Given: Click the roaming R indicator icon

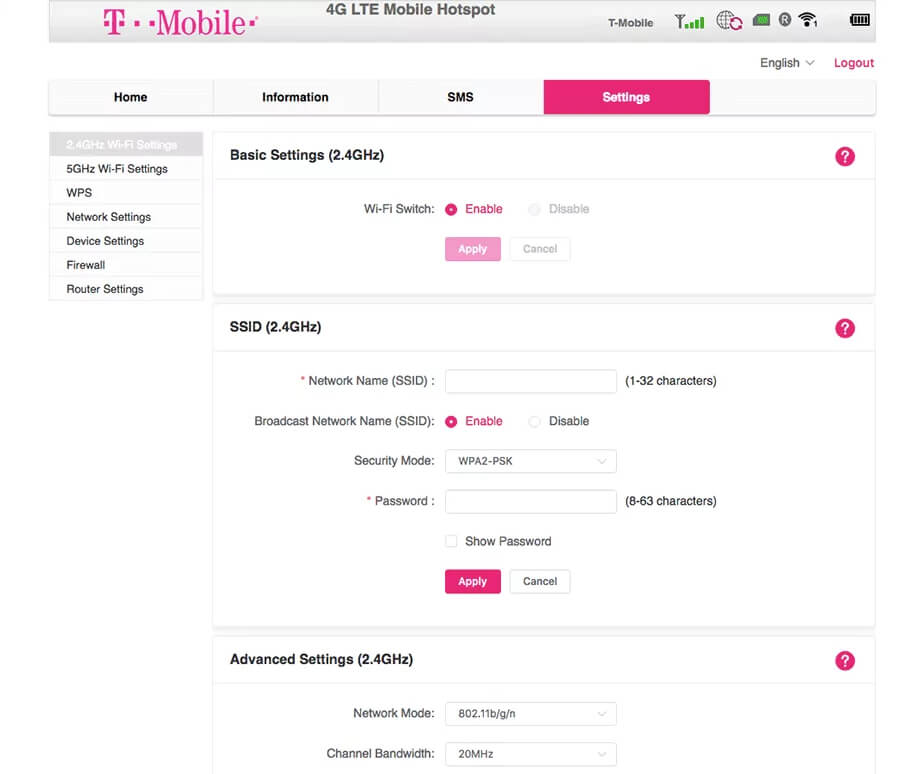Looking at the screenshot, I should pos(785,20).
